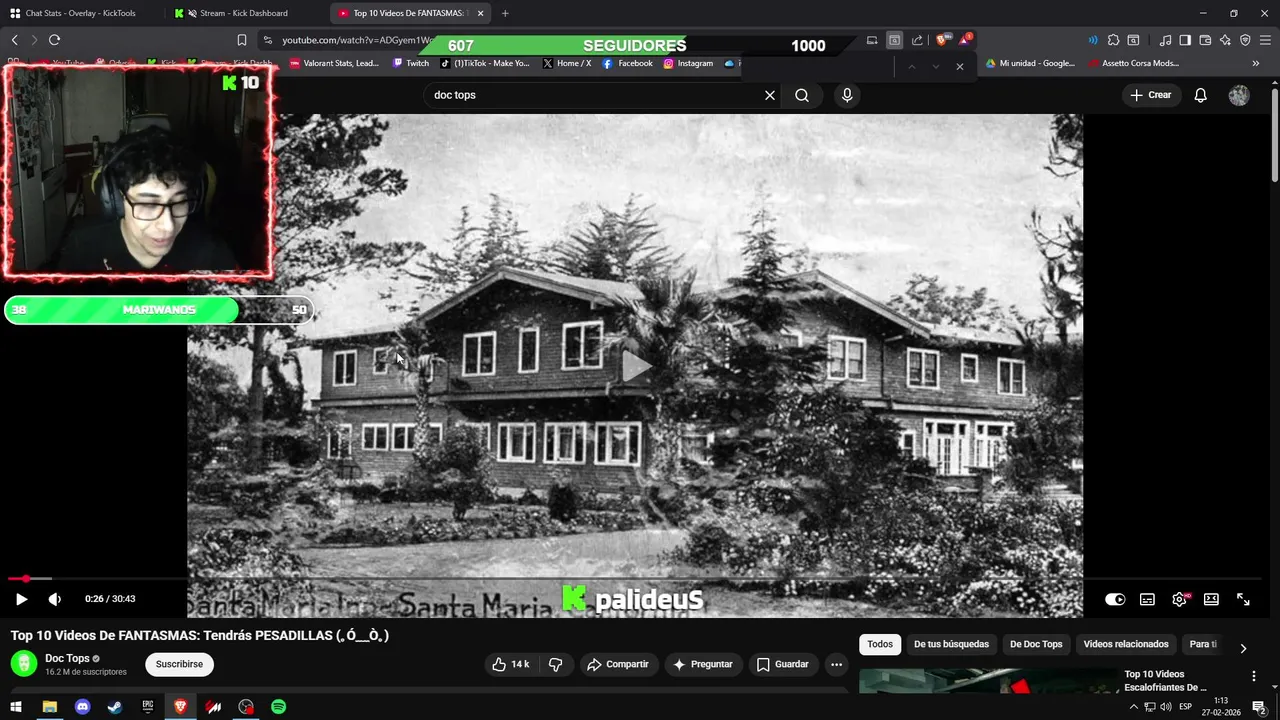Viewport: 1280px width, 720px height.
Task: Mute the video volume
Action: 55,599
